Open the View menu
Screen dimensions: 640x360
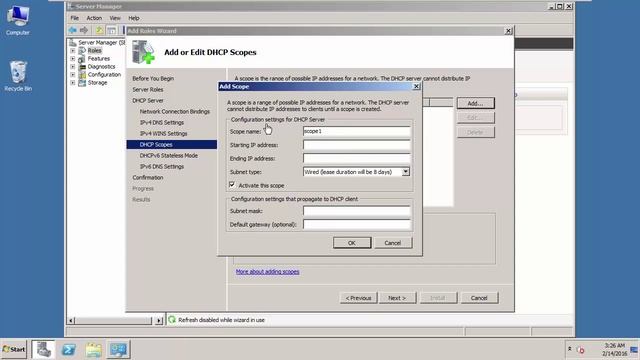115,18
